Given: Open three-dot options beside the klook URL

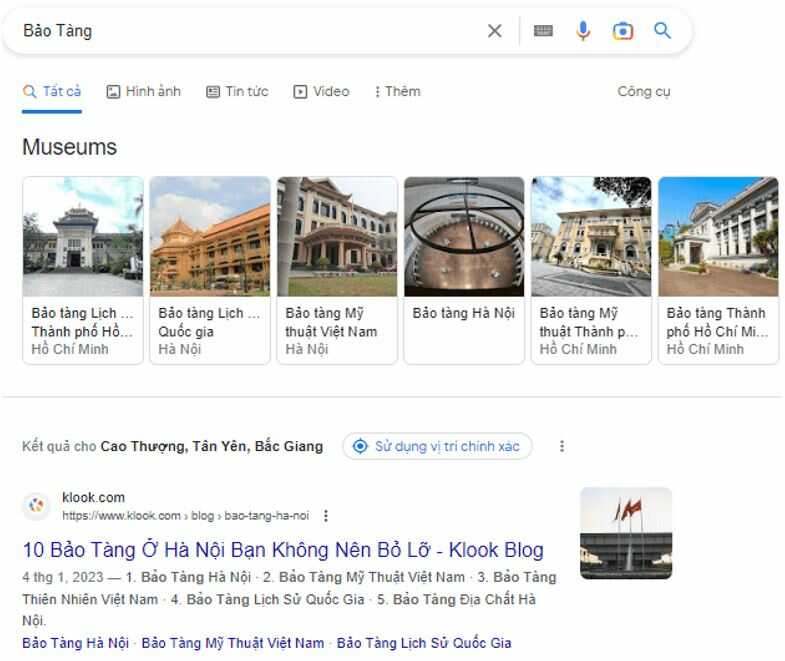Looking at the screenshot, I should point(326,516).
